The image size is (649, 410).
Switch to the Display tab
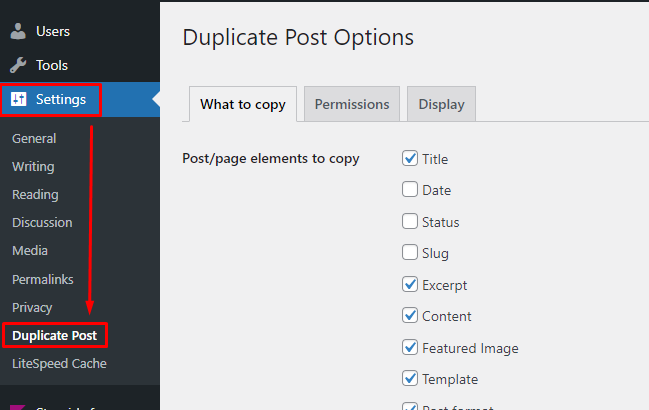(441, 104)
